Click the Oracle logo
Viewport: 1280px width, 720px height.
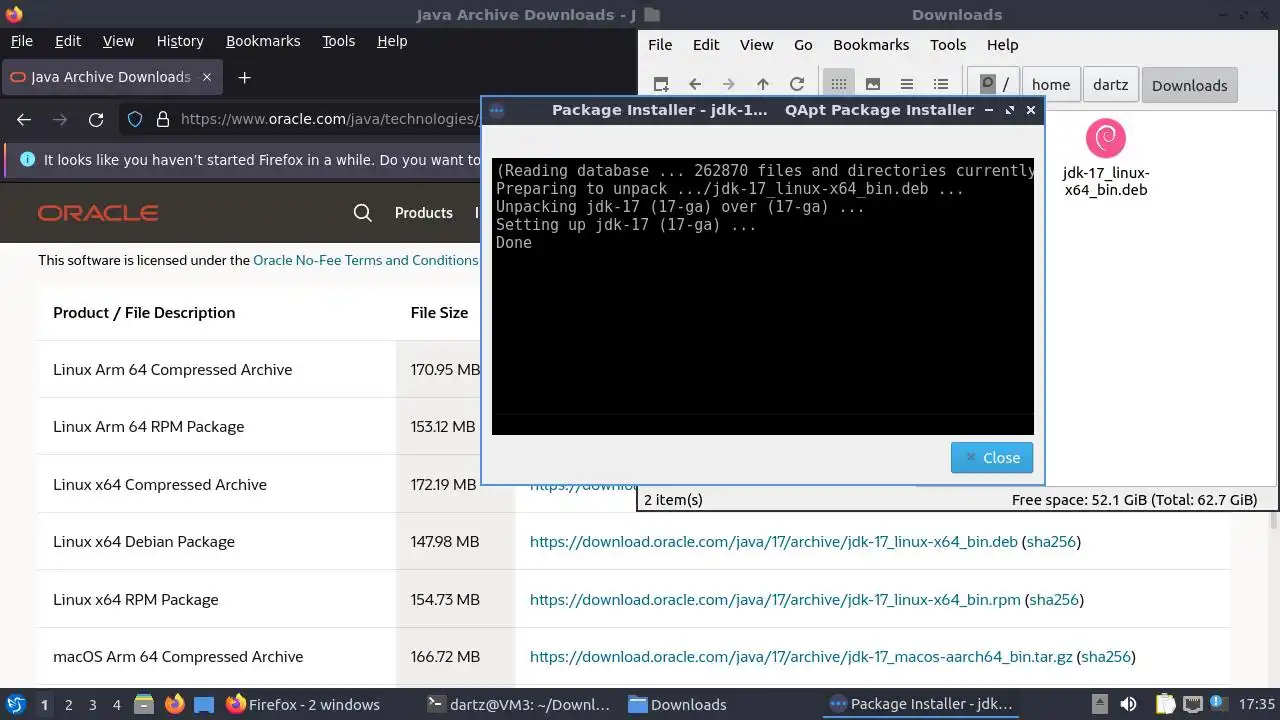pyautogui.click(x=98, y=213)
